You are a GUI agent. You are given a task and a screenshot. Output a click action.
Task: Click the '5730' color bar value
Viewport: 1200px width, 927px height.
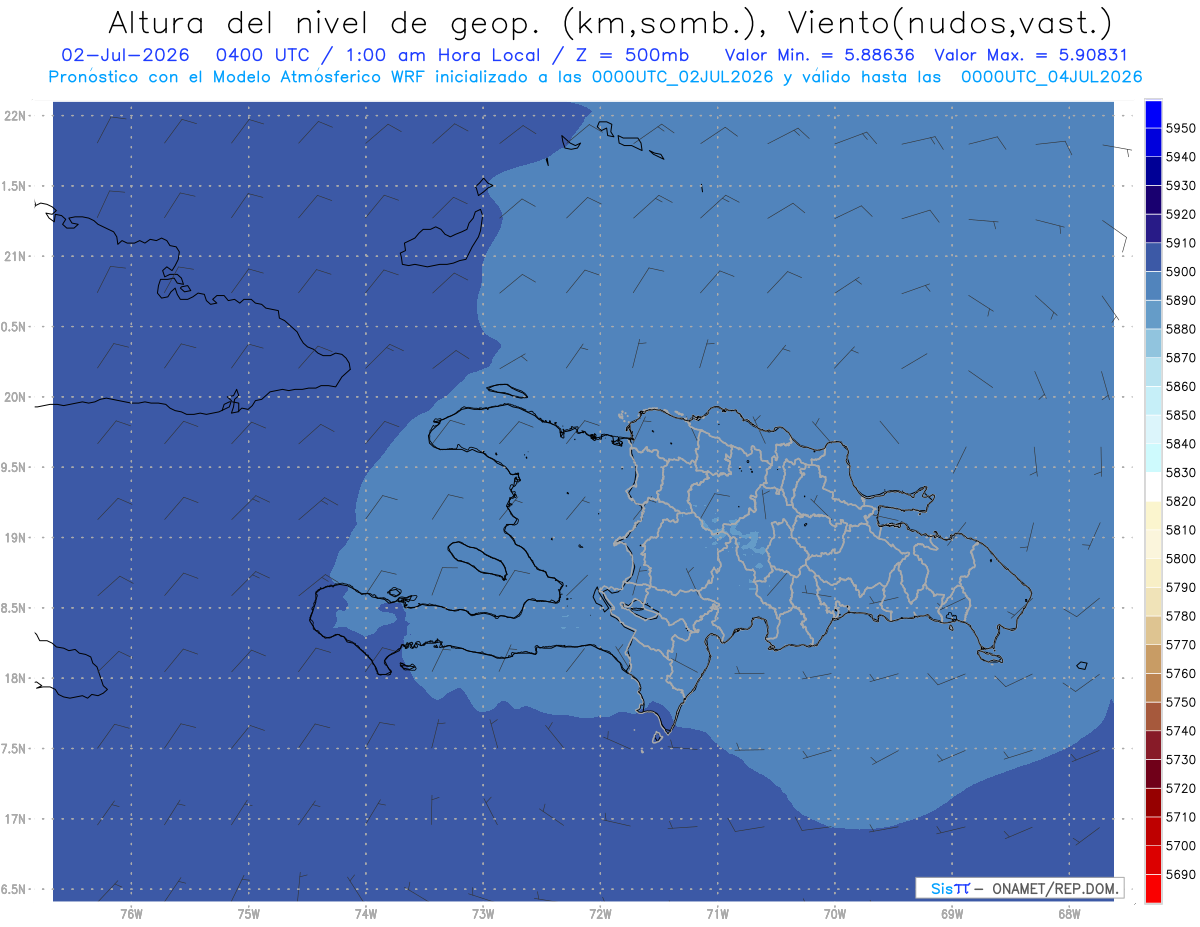[1180, 759]
